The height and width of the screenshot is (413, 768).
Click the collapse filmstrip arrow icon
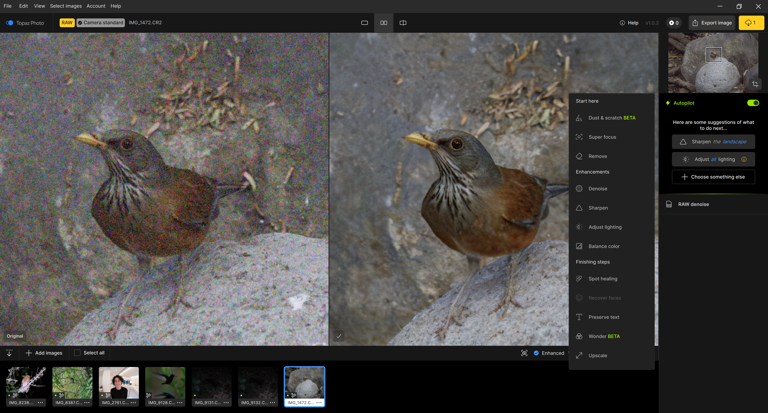(x=9, y=353)
